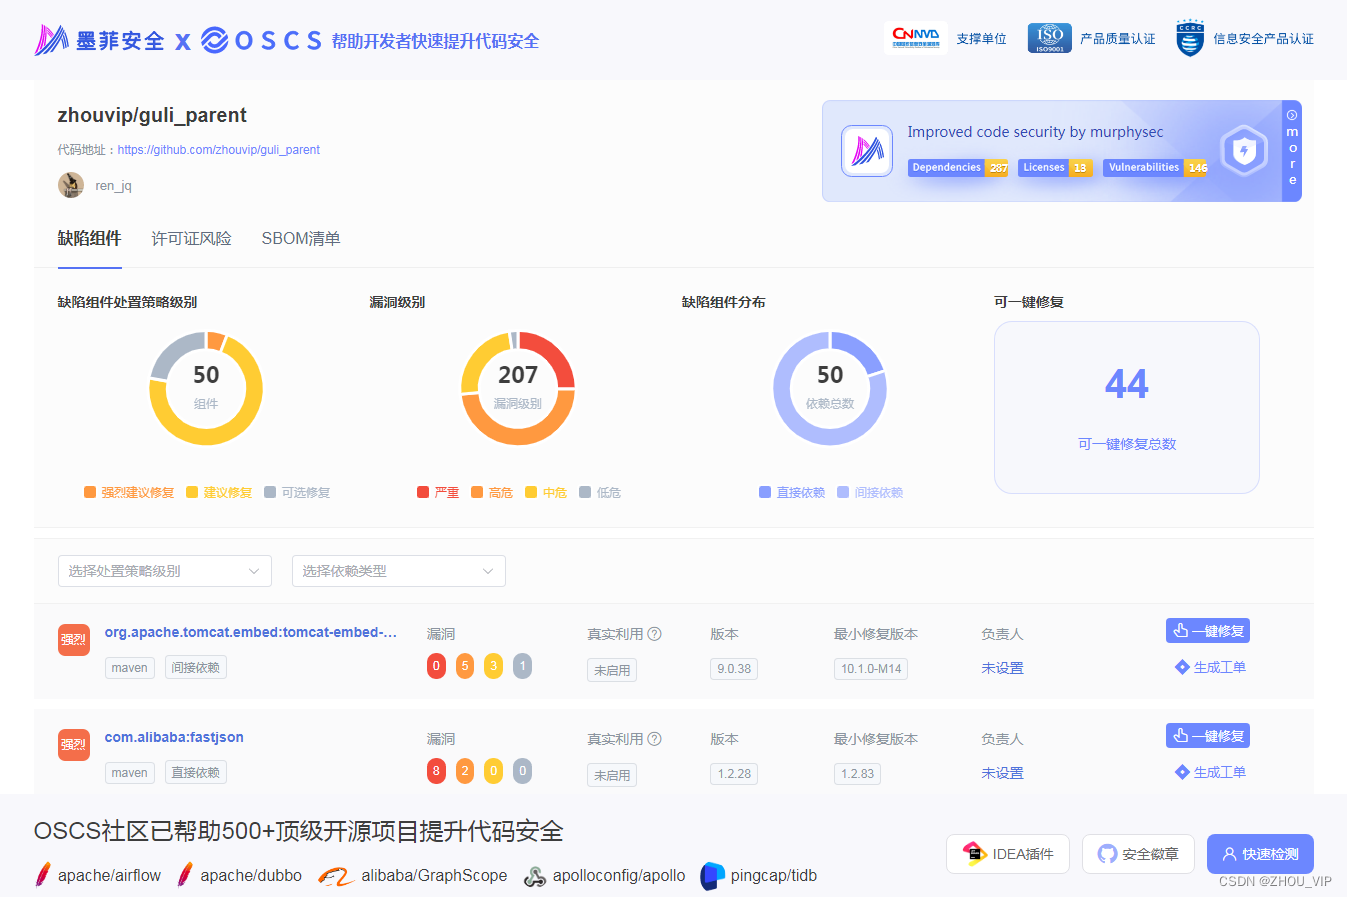Click the CNNVD certification badge
Image resolution: width=1347 pixels, height=897 pixels.
(915, 36)
